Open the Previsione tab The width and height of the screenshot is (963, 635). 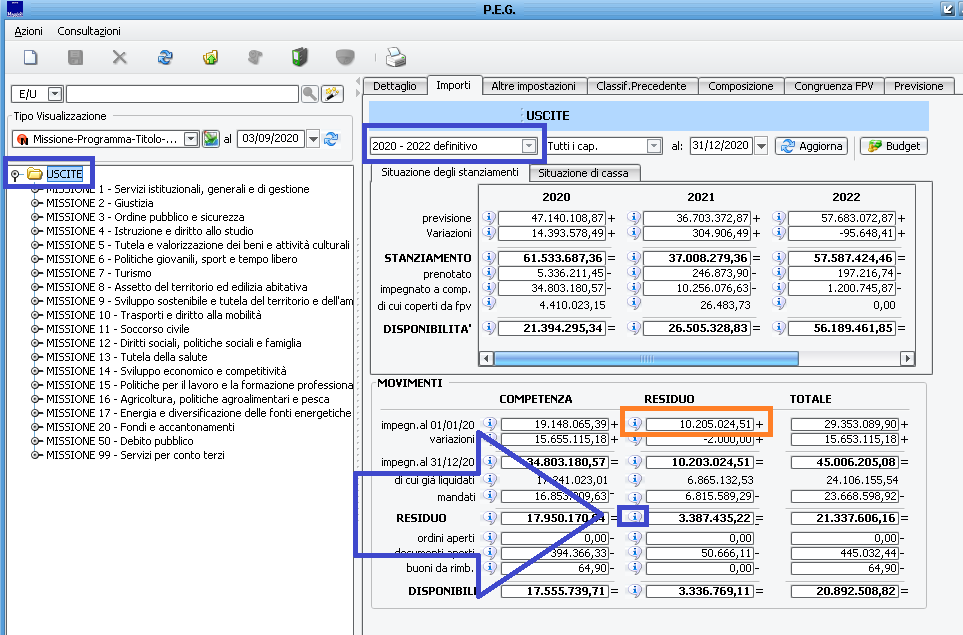click(x=918, y=86)
